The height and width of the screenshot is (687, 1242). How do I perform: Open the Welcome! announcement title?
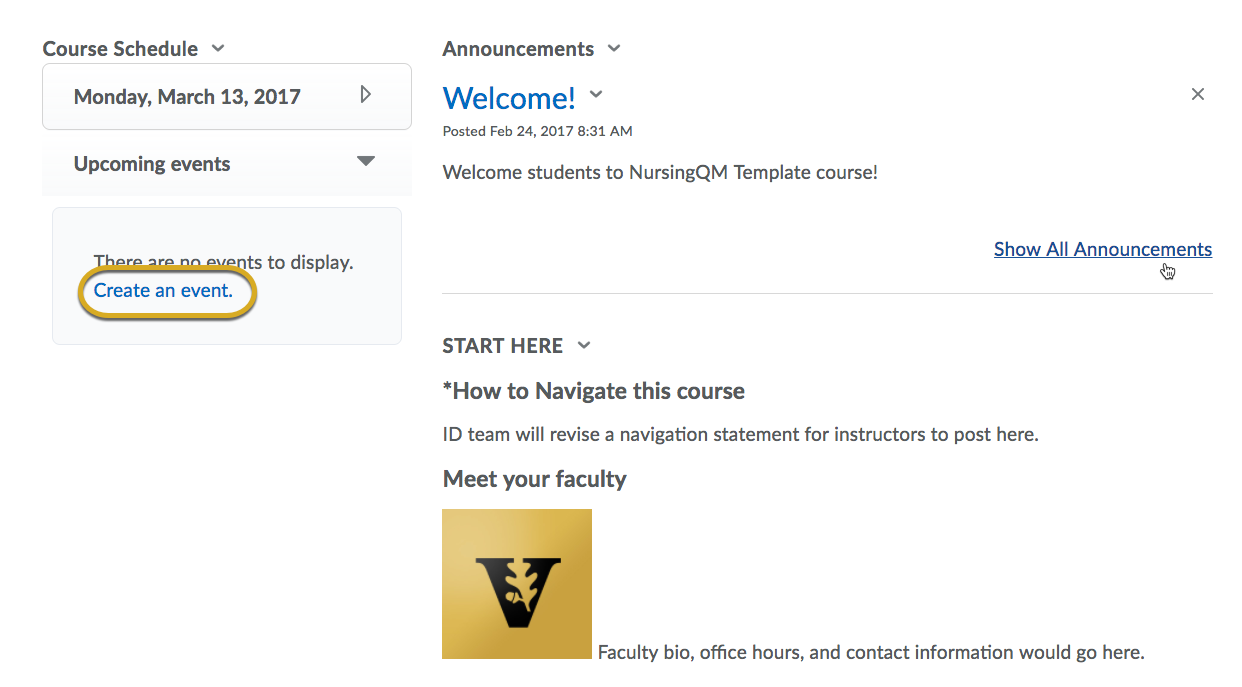coord(509,98)
